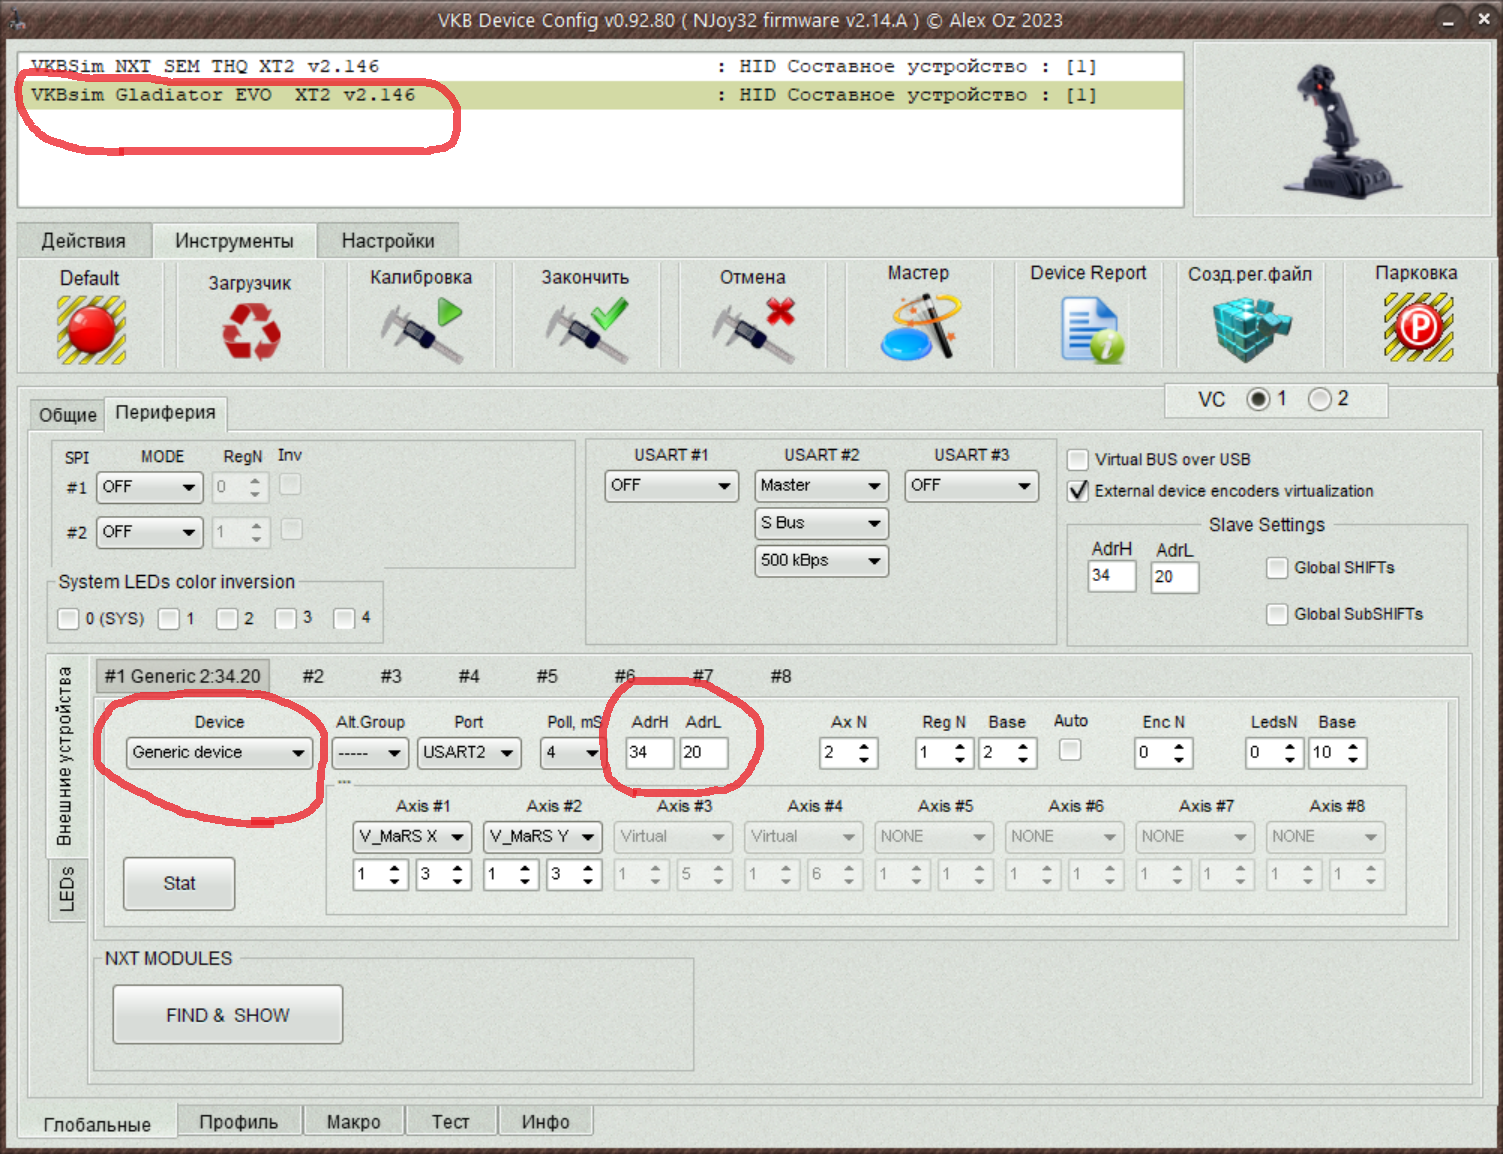This screenshot has width=1503, height=1154.
Task: Toggle External device encoders virtualization checkbox
Action: pyautogui.click(x=1078, y=491)
